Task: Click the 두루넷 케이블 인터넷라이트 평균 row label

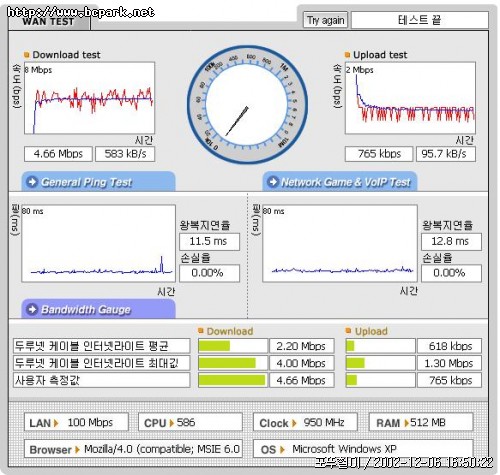Action: (102, 346)
